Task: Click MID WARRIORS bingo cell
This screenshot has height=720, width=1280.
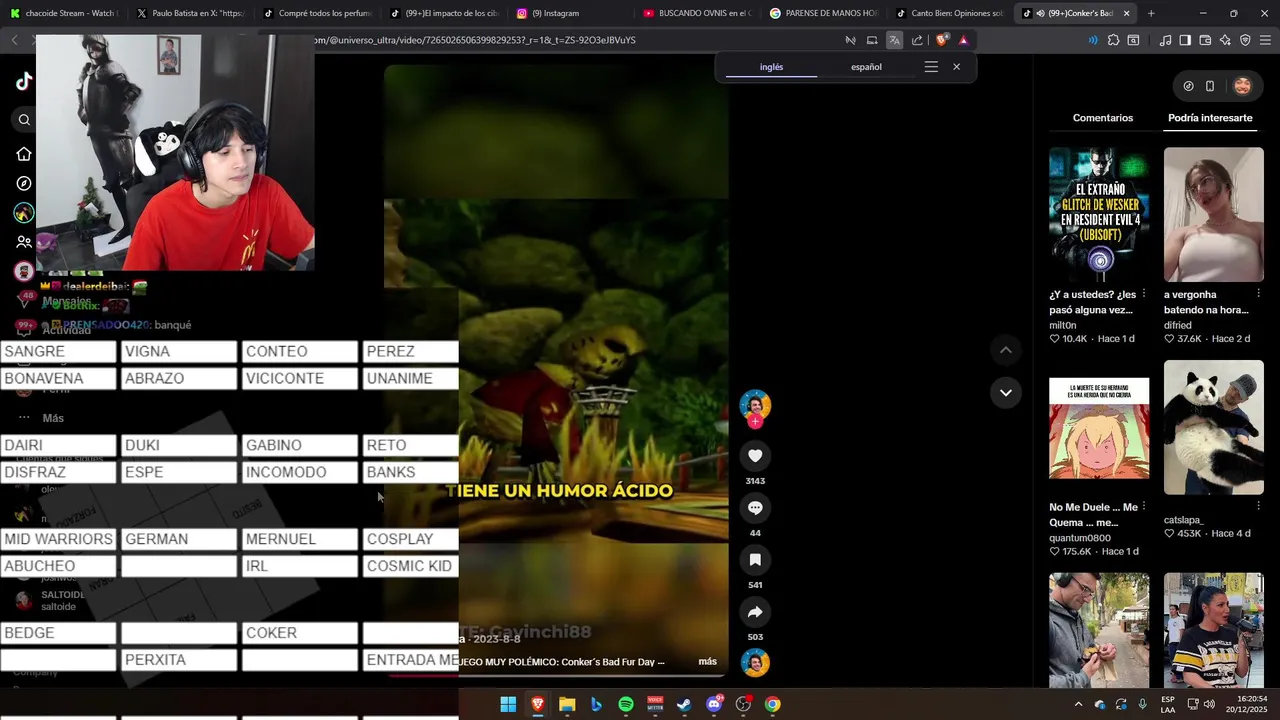Action: [x=58, y=539]
